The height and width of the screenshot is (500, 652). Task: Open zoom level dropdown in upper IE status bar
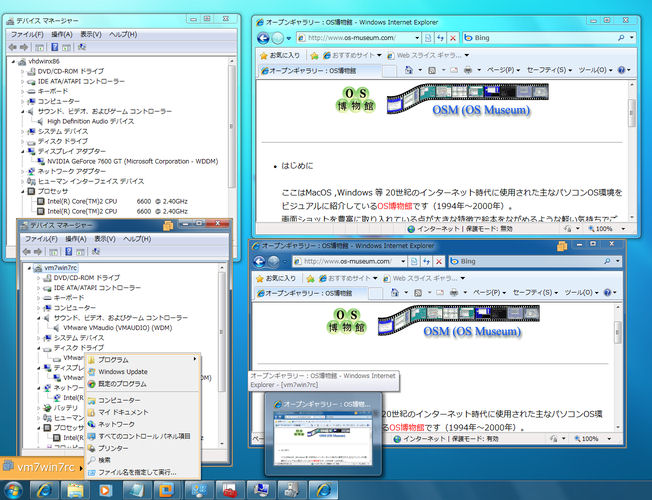pos(623,229)
